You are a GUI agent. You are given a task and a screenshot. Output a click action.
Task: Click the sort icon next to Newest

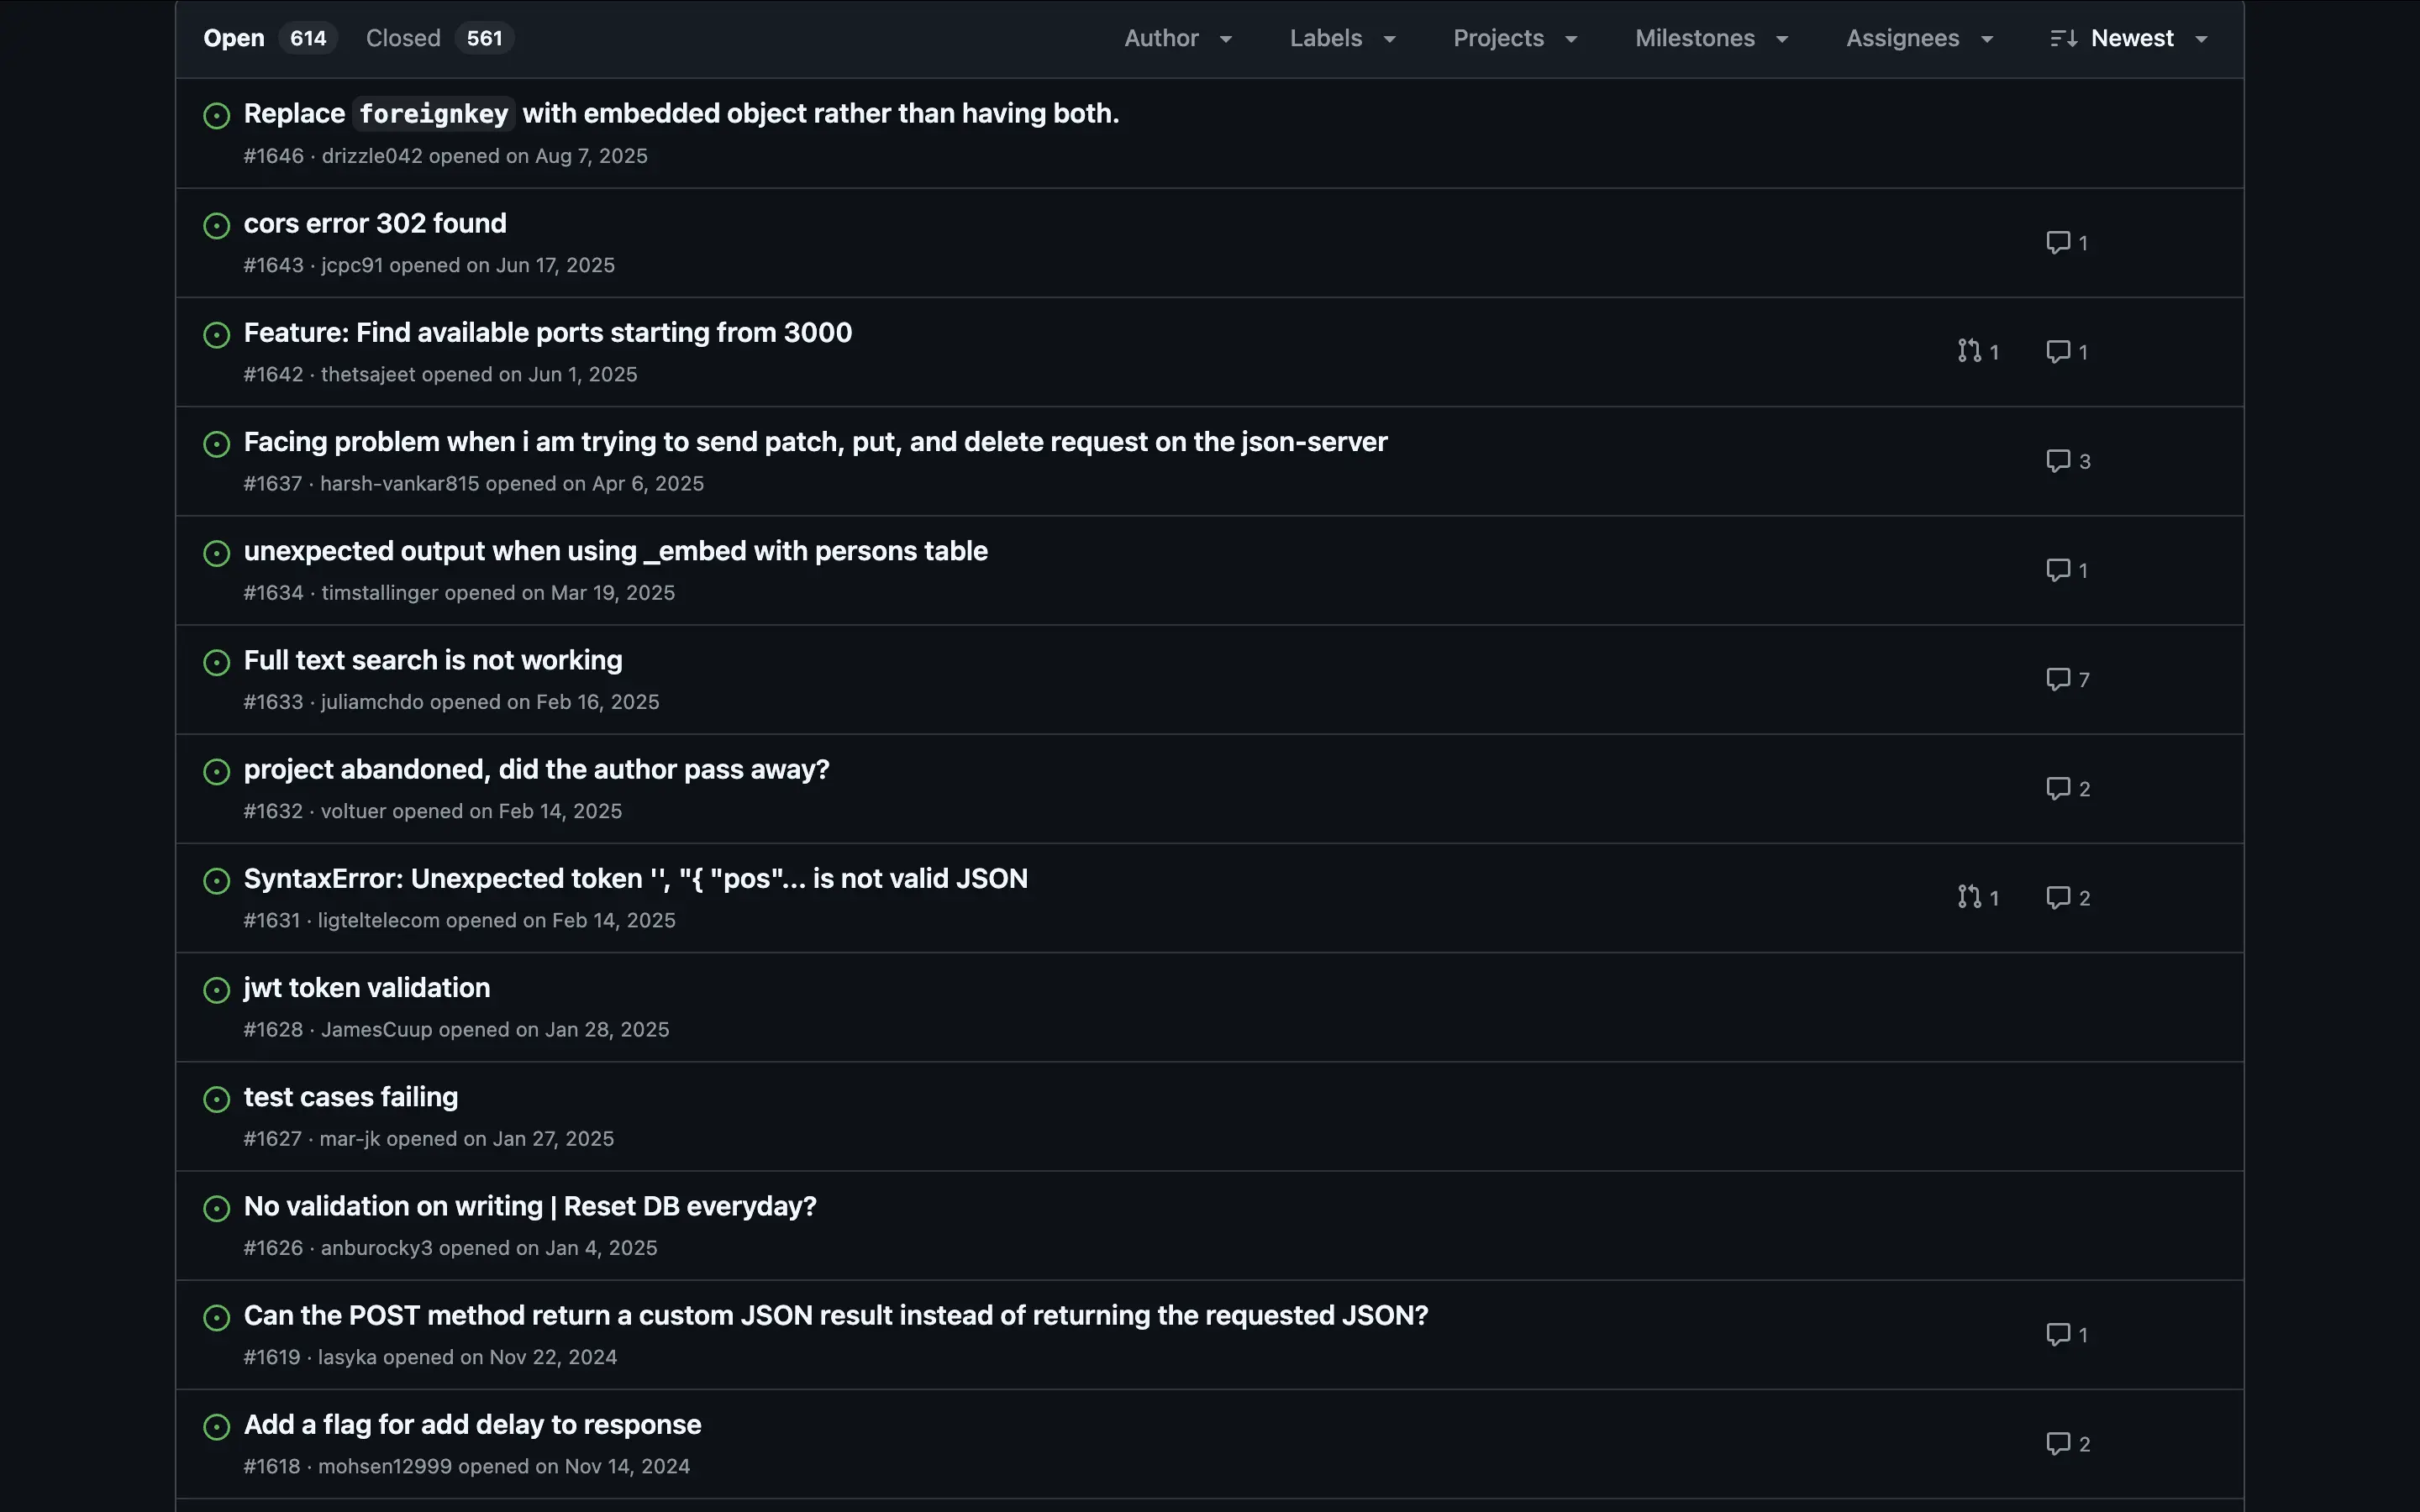[2063, 39]
